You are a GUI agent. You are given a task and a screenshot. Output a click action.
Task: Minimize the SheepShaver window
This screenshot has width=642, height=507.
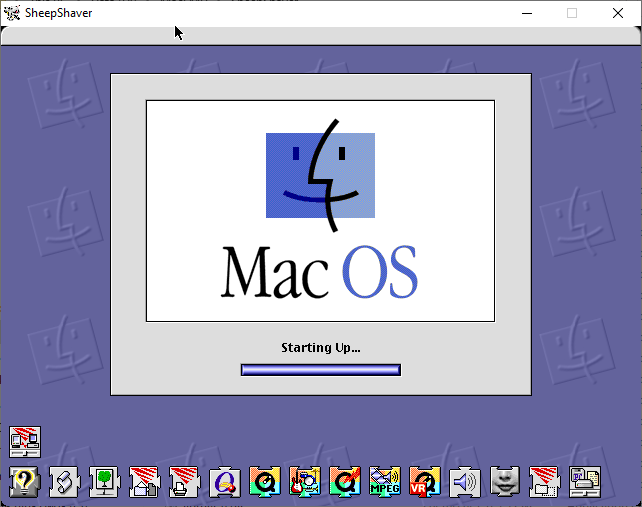click(x=527, y=13)
